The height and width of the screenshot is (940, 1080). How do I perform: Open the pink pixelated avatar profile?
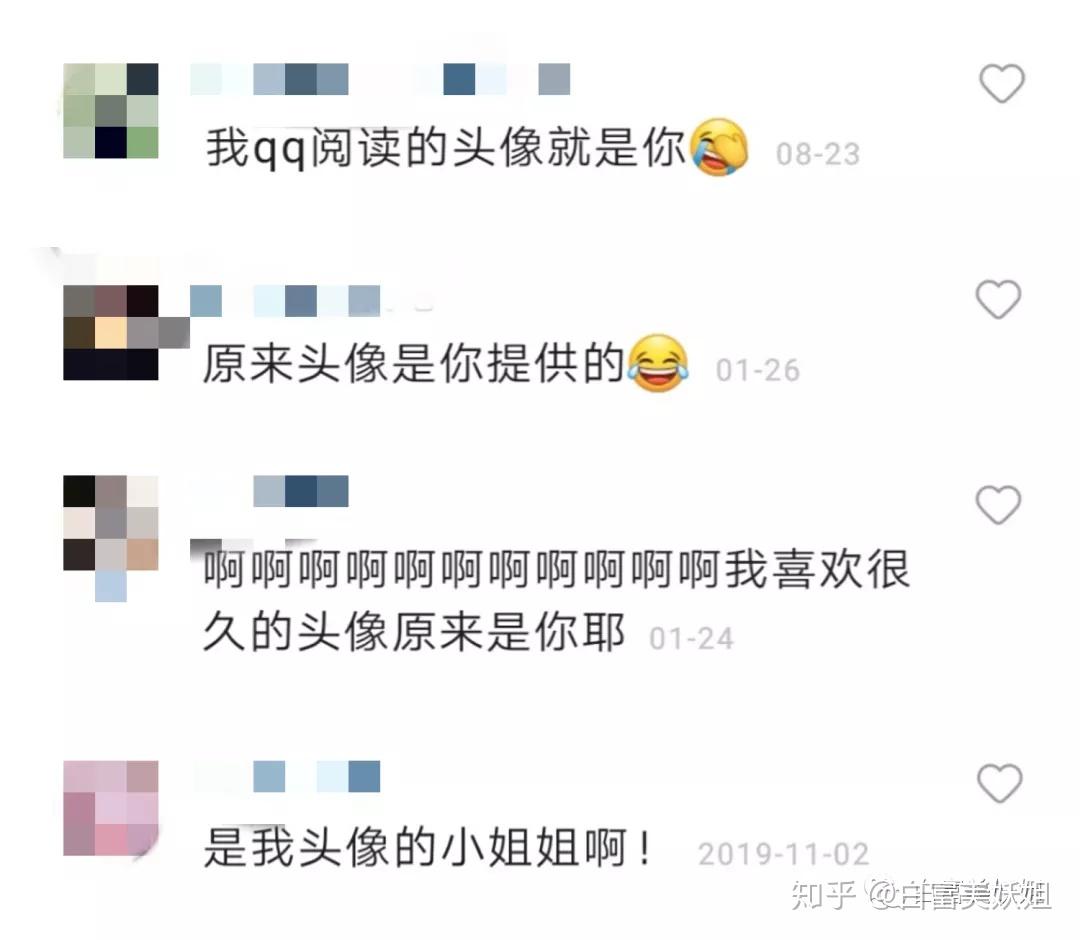point(111,808)
